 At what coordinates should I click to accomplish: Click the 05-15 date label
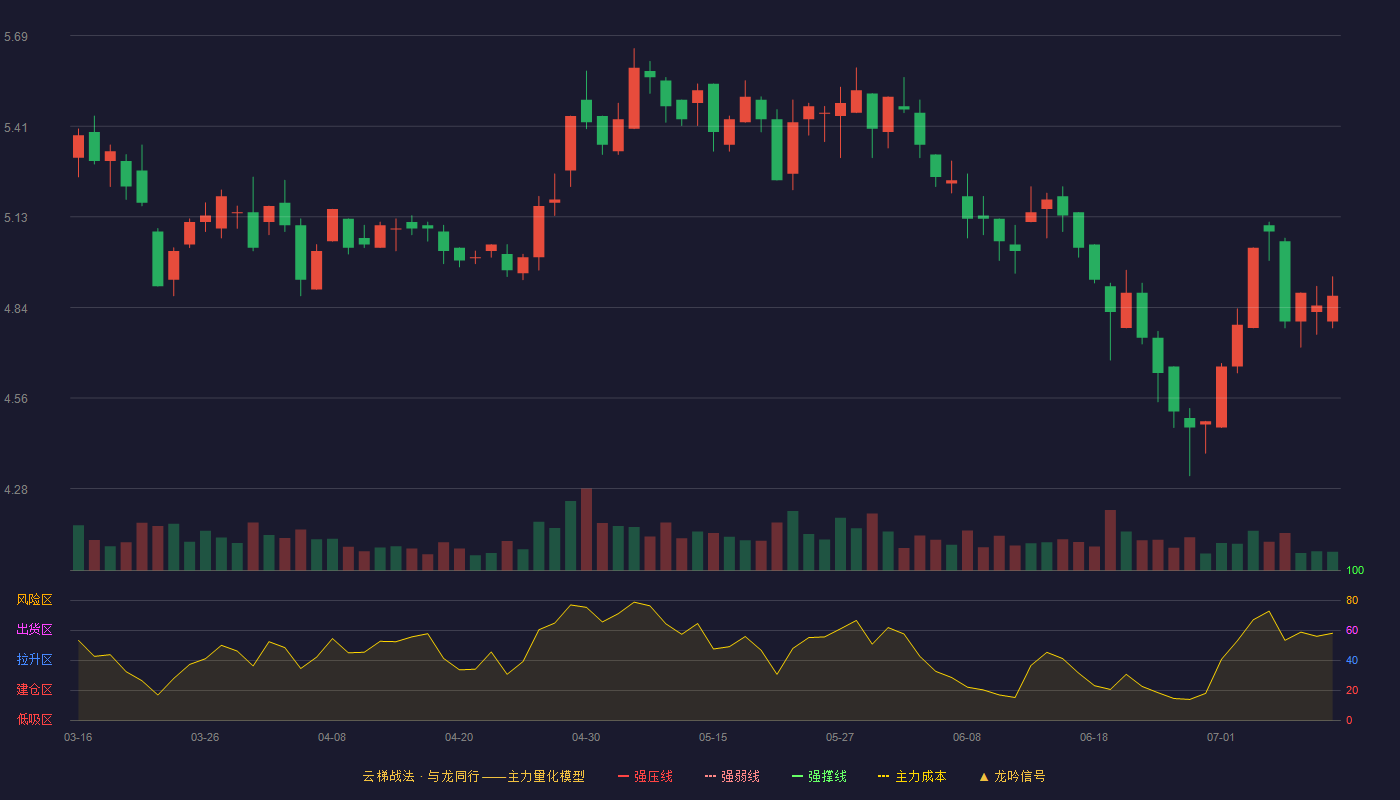(x=713, y=737)
